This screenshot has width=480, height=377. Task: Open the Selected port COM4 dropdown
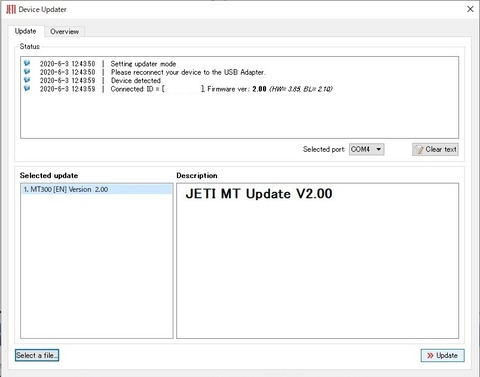(x=366, y=149)
